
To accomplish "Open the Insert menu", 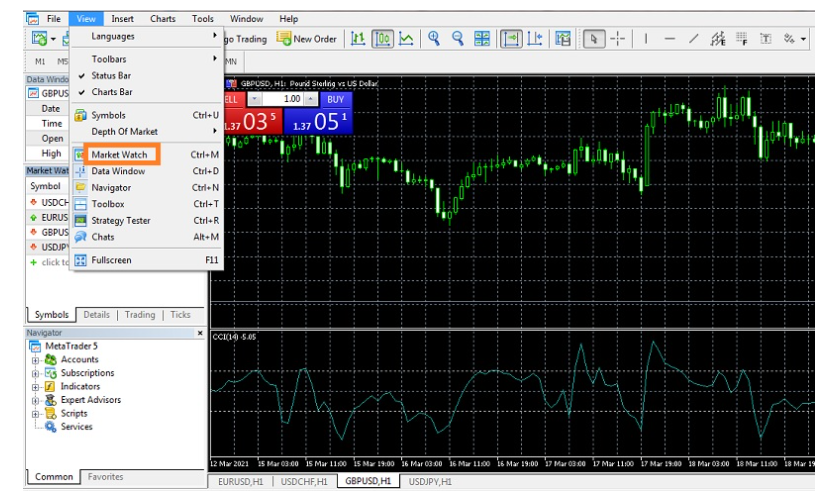I will tap(122, 19).
